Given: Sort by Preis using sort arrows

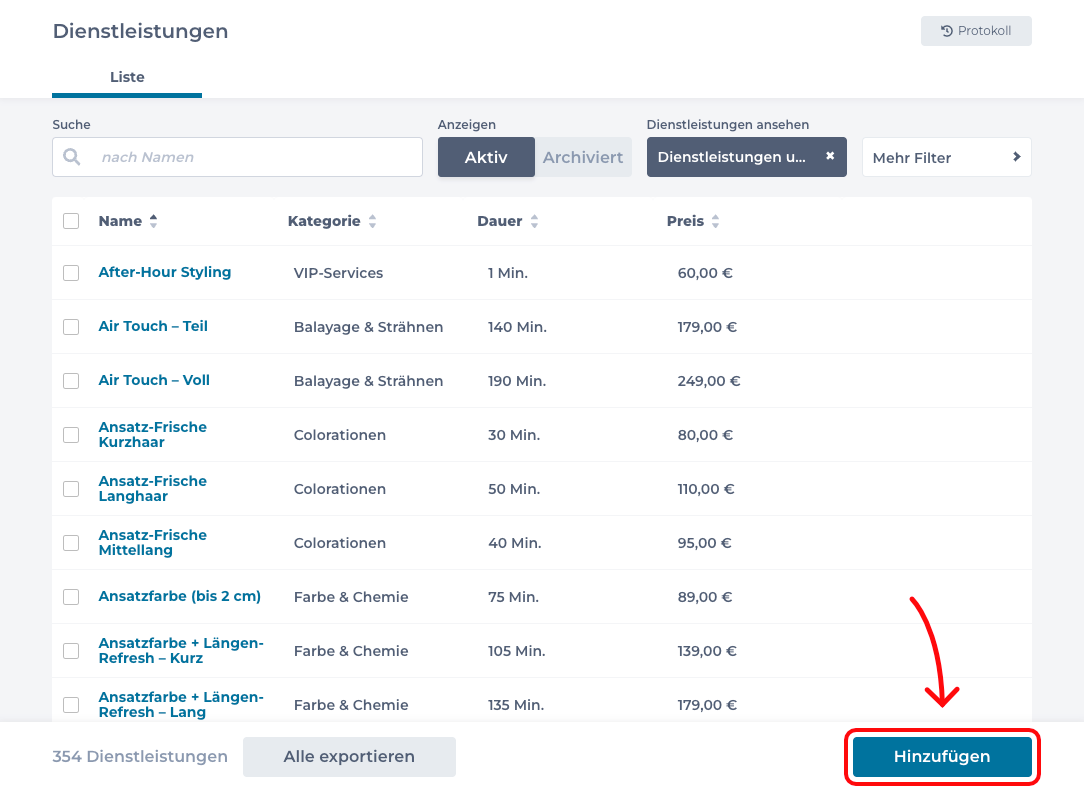Looking at the screenshot, I should [x=715, y=222].
